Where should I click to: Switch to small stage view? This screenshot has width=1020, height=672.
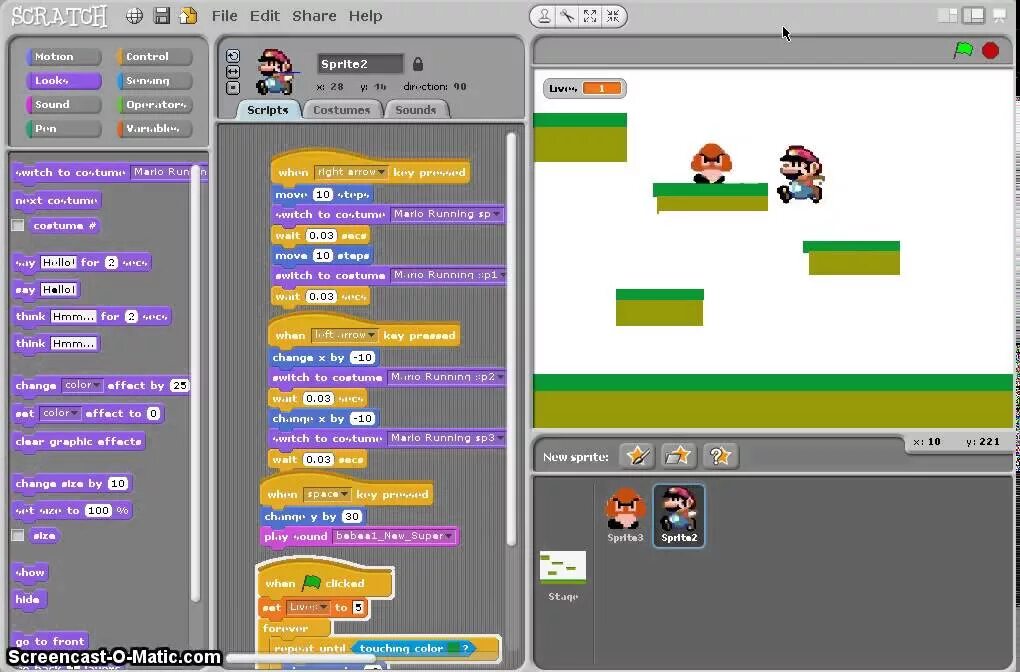(948, 16)
